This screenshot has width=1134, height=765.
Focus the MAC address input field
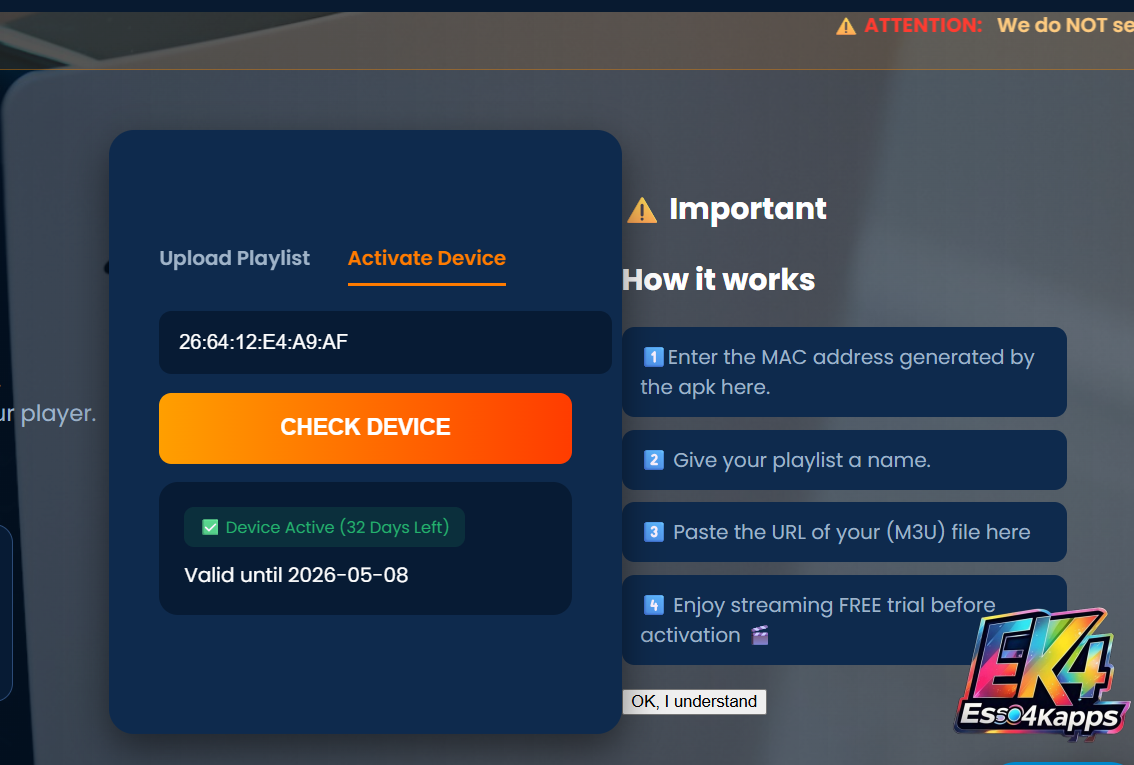tap(385, 342)
